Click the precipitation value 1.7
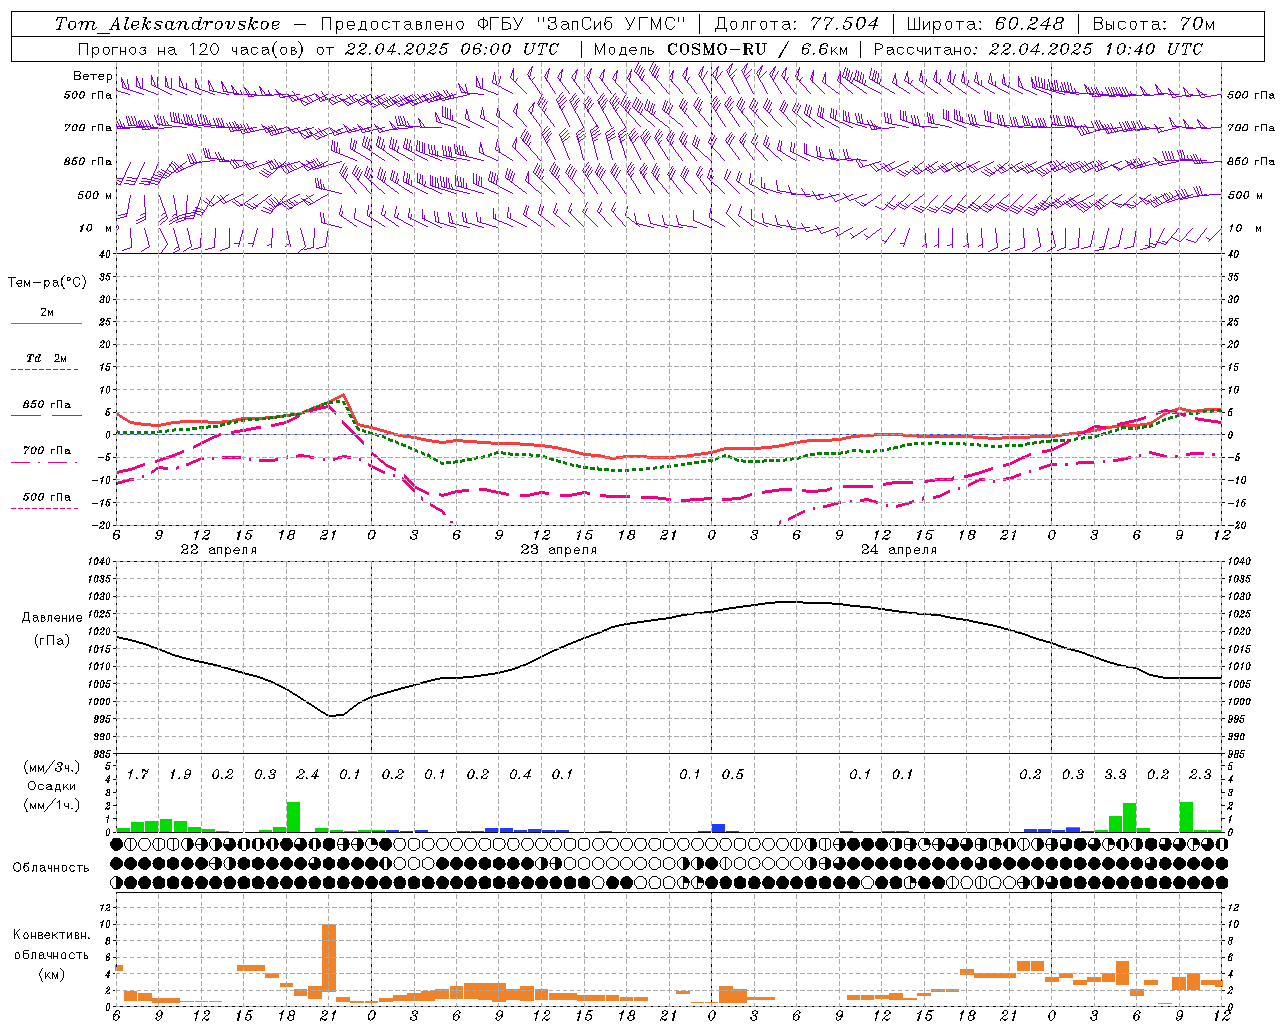 [137, 774]
